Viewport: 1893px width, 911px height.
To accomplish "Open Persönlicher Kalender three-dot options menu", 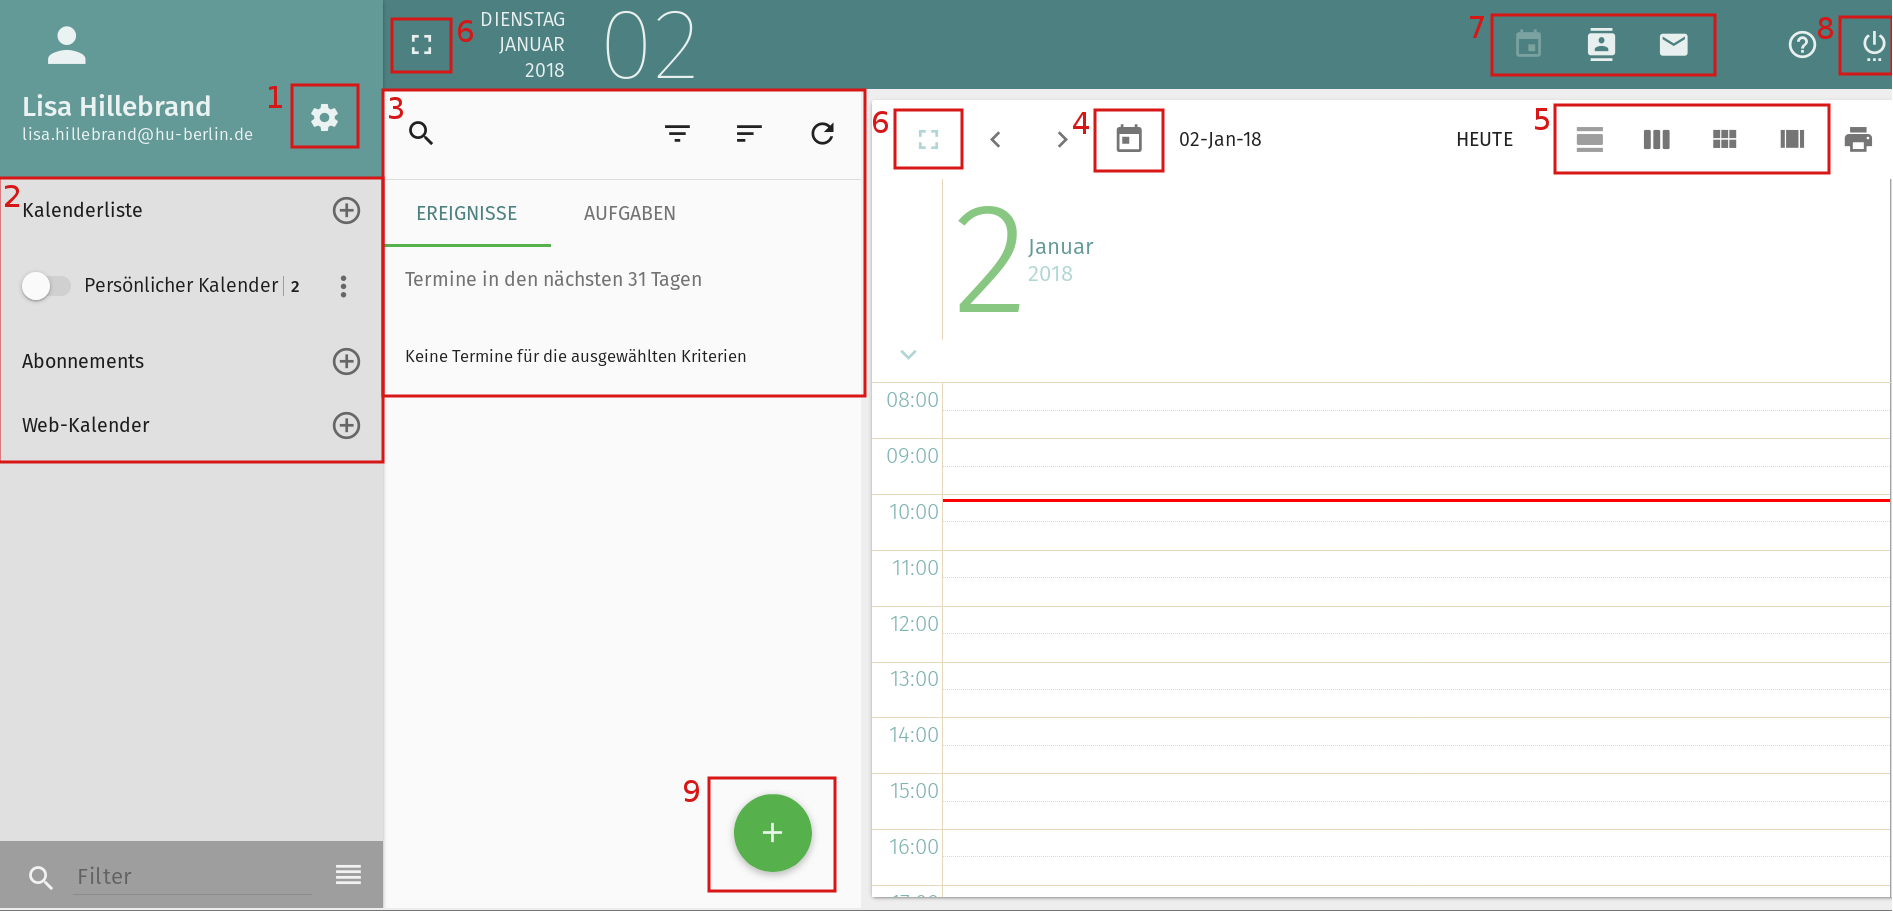I will [x=343, y=286].
